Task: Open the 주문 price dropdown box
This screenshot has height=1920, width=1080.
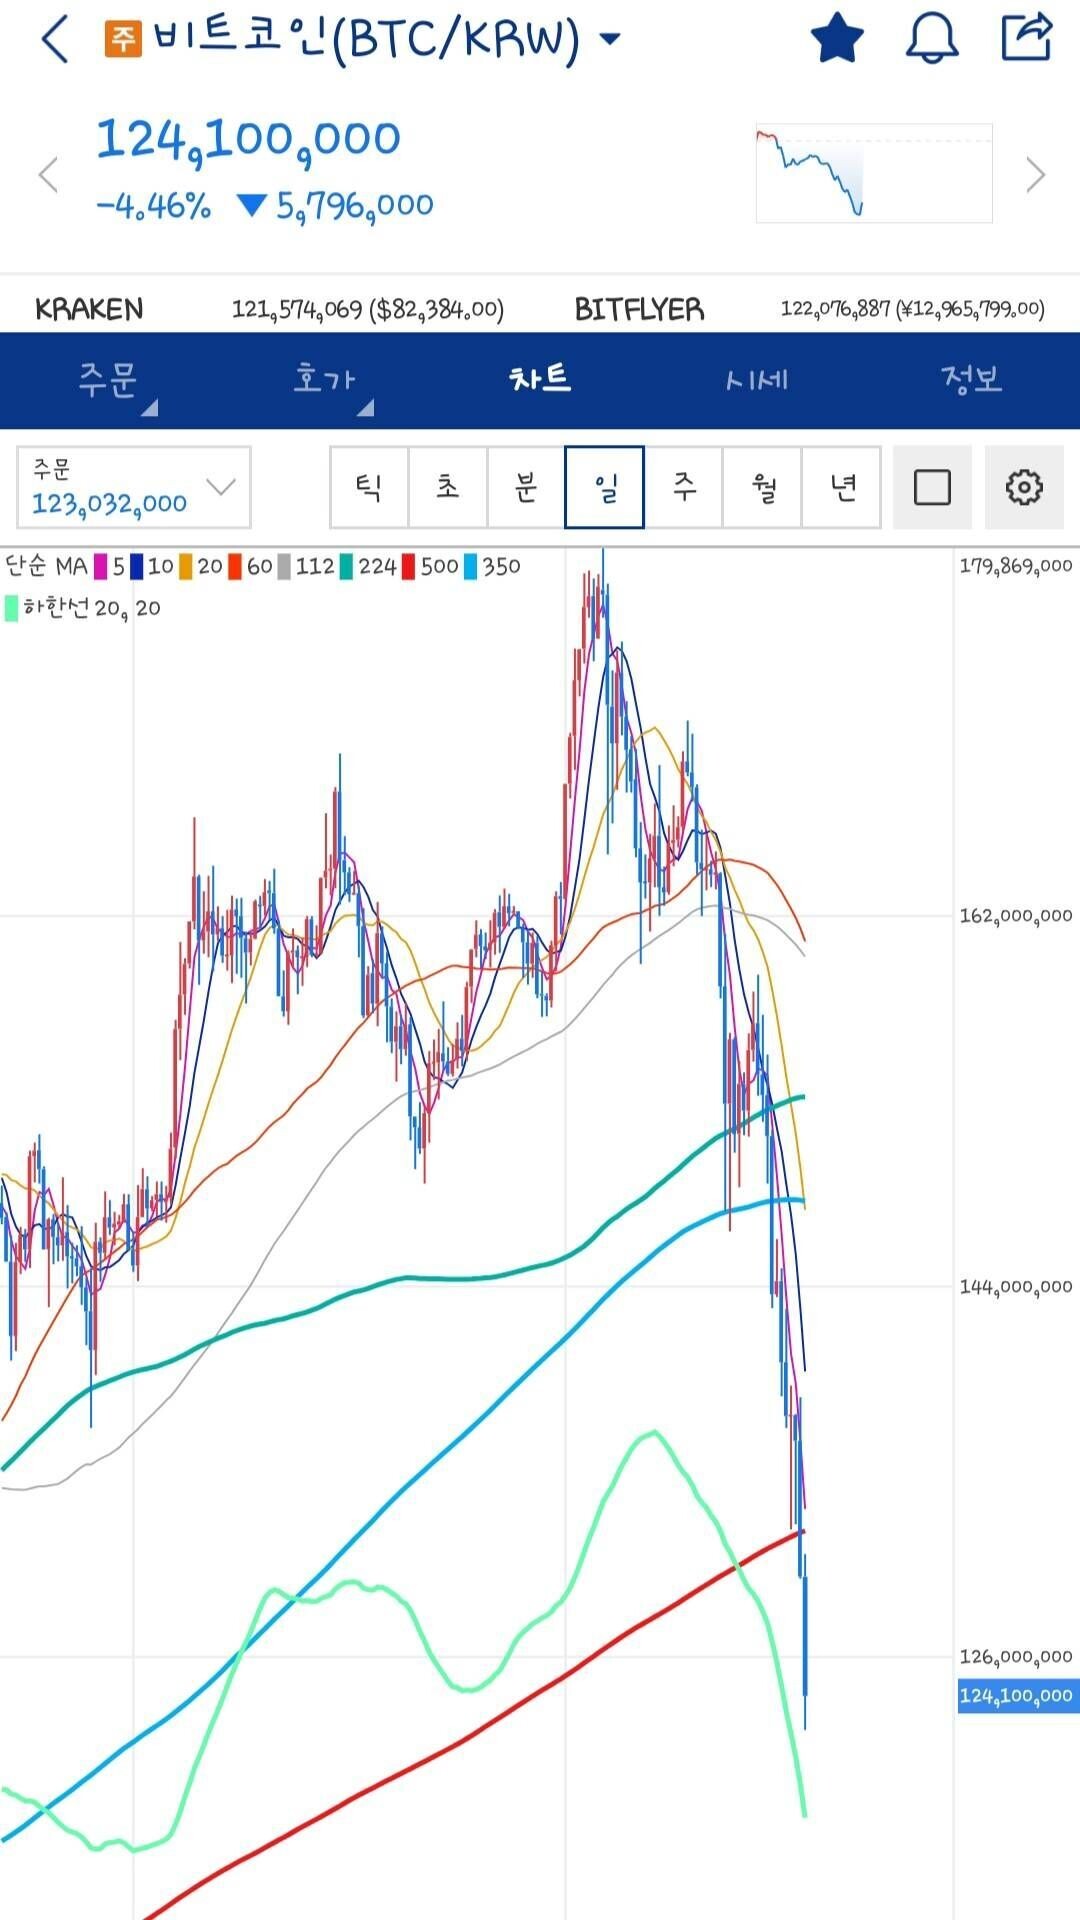Action: pyautogui.click(x=134, y=488)
